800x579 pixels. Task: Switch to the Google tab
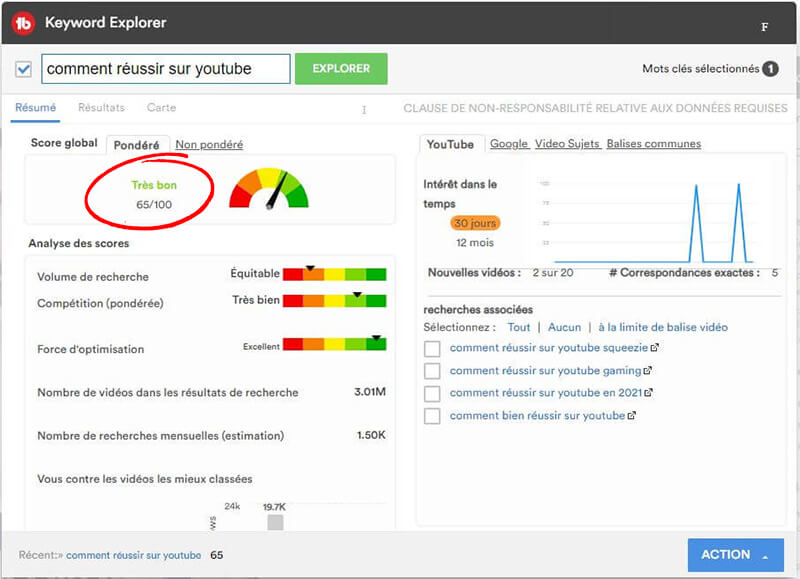pyautogui.click(x=509, y=144)
